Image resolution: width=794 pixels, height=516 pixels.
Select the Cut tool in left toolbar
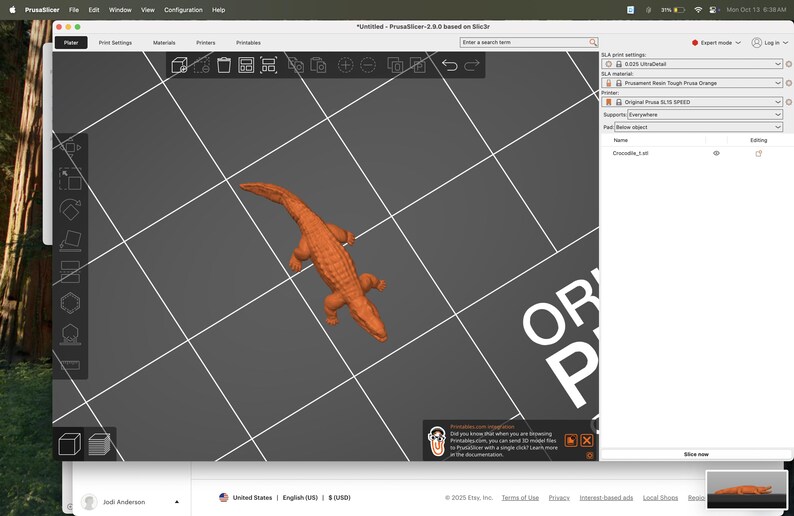(x=70, y=272)
